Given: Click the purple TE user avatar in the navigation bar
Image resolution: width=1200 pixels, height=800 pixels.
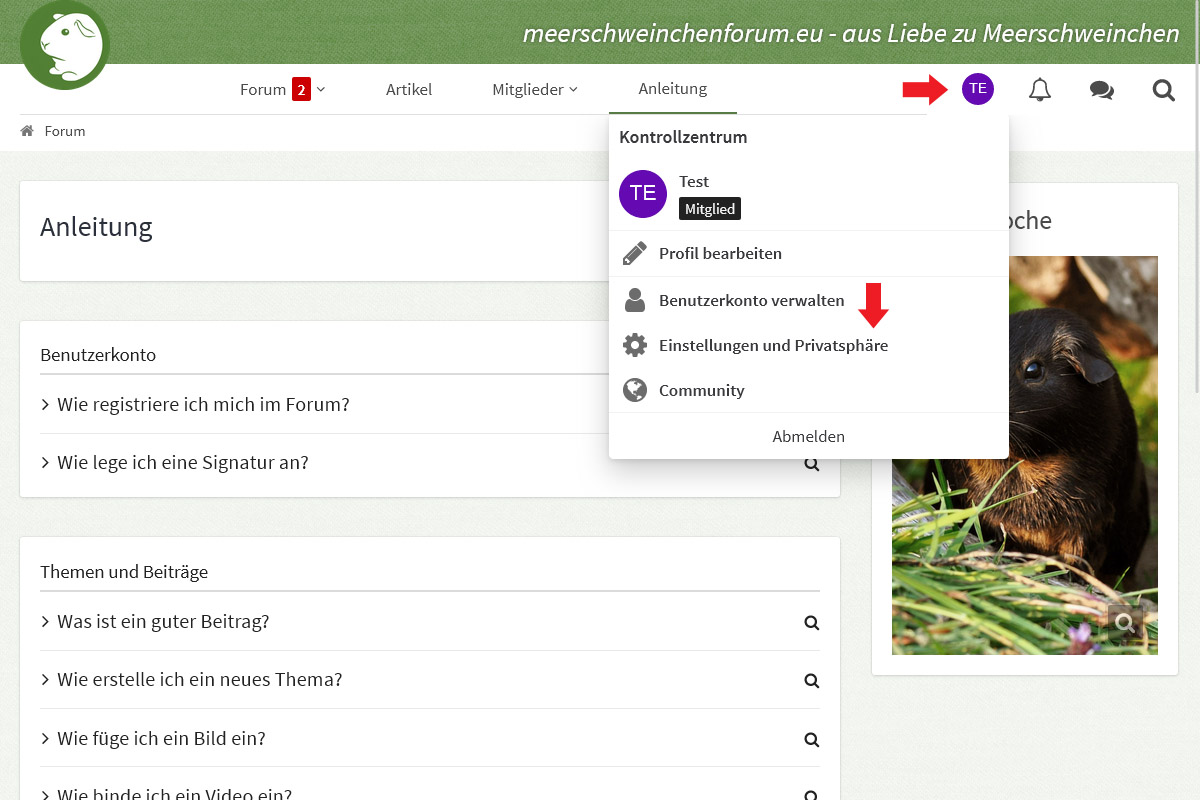Looking at the screenshot, I should pyautogui.click(x=978, y=89).
